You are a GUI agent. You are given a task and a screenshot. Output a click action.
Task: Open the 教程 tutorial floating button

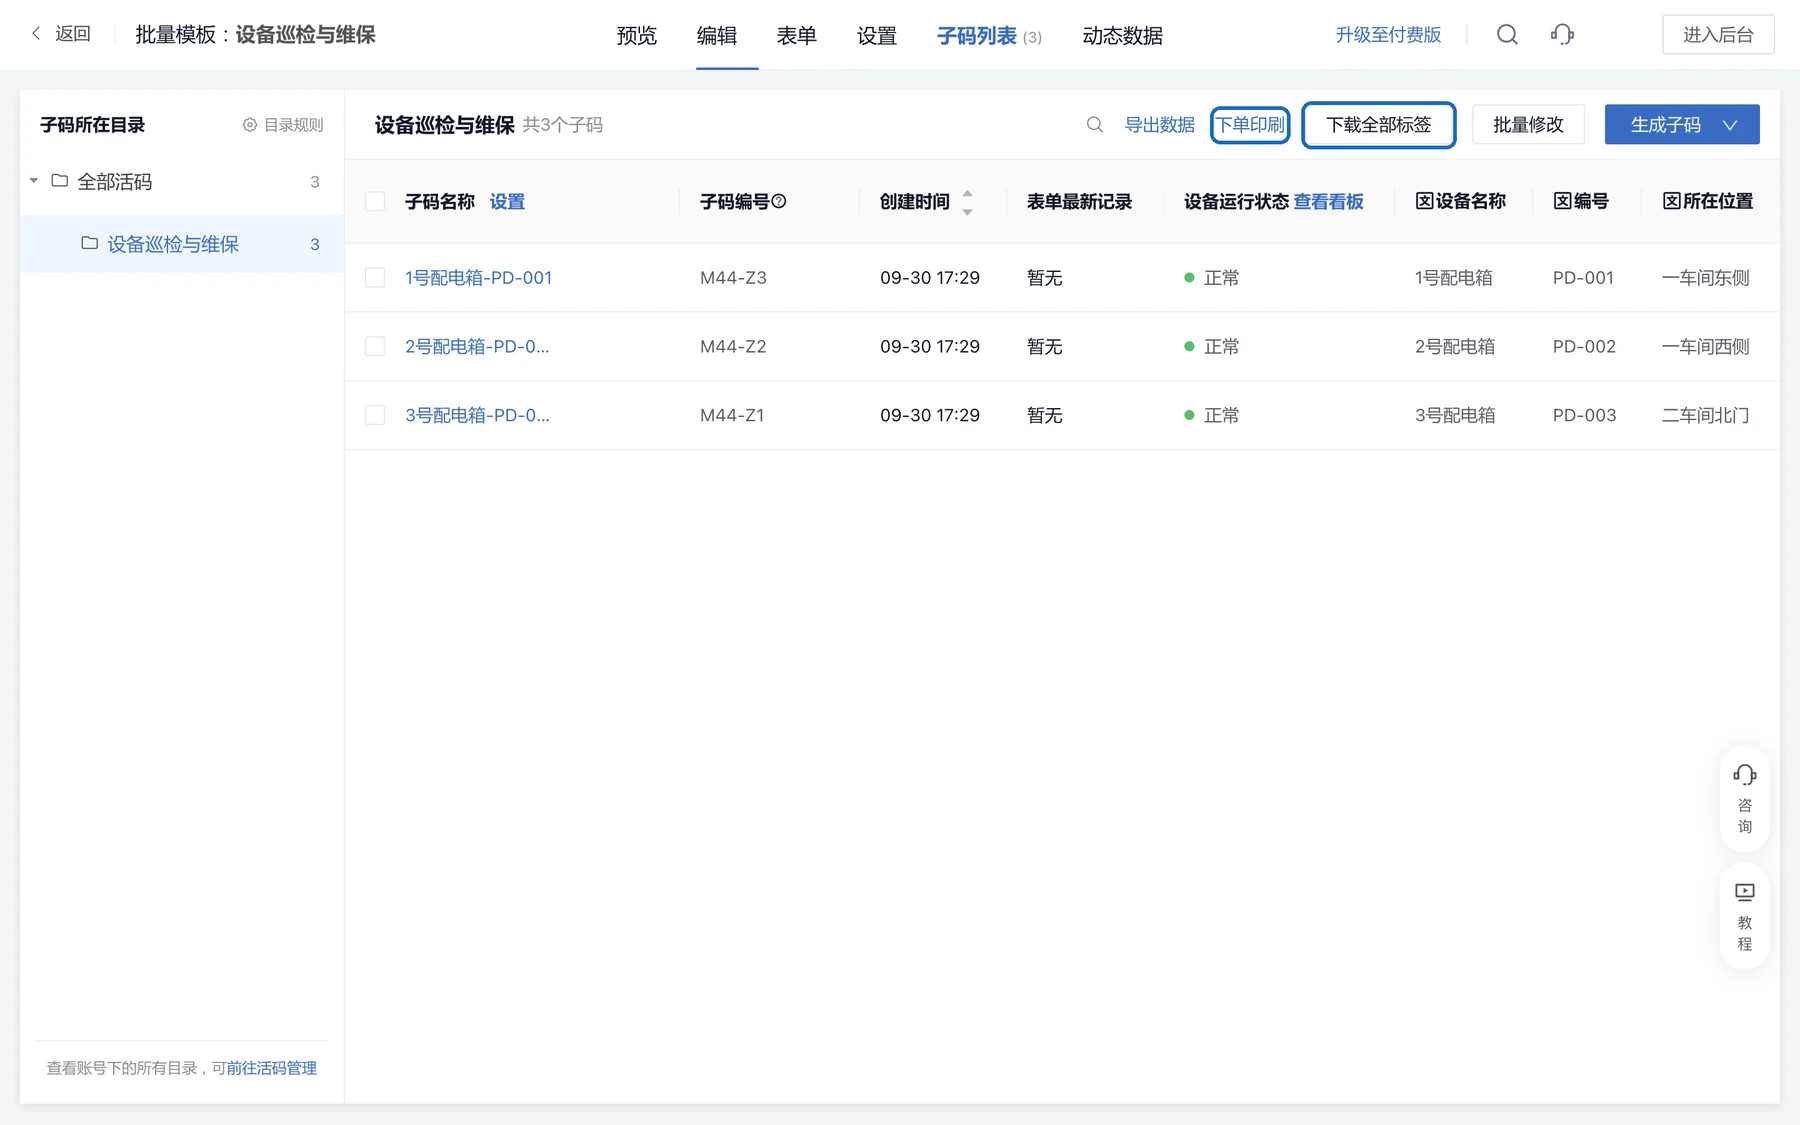point(1745,916)
